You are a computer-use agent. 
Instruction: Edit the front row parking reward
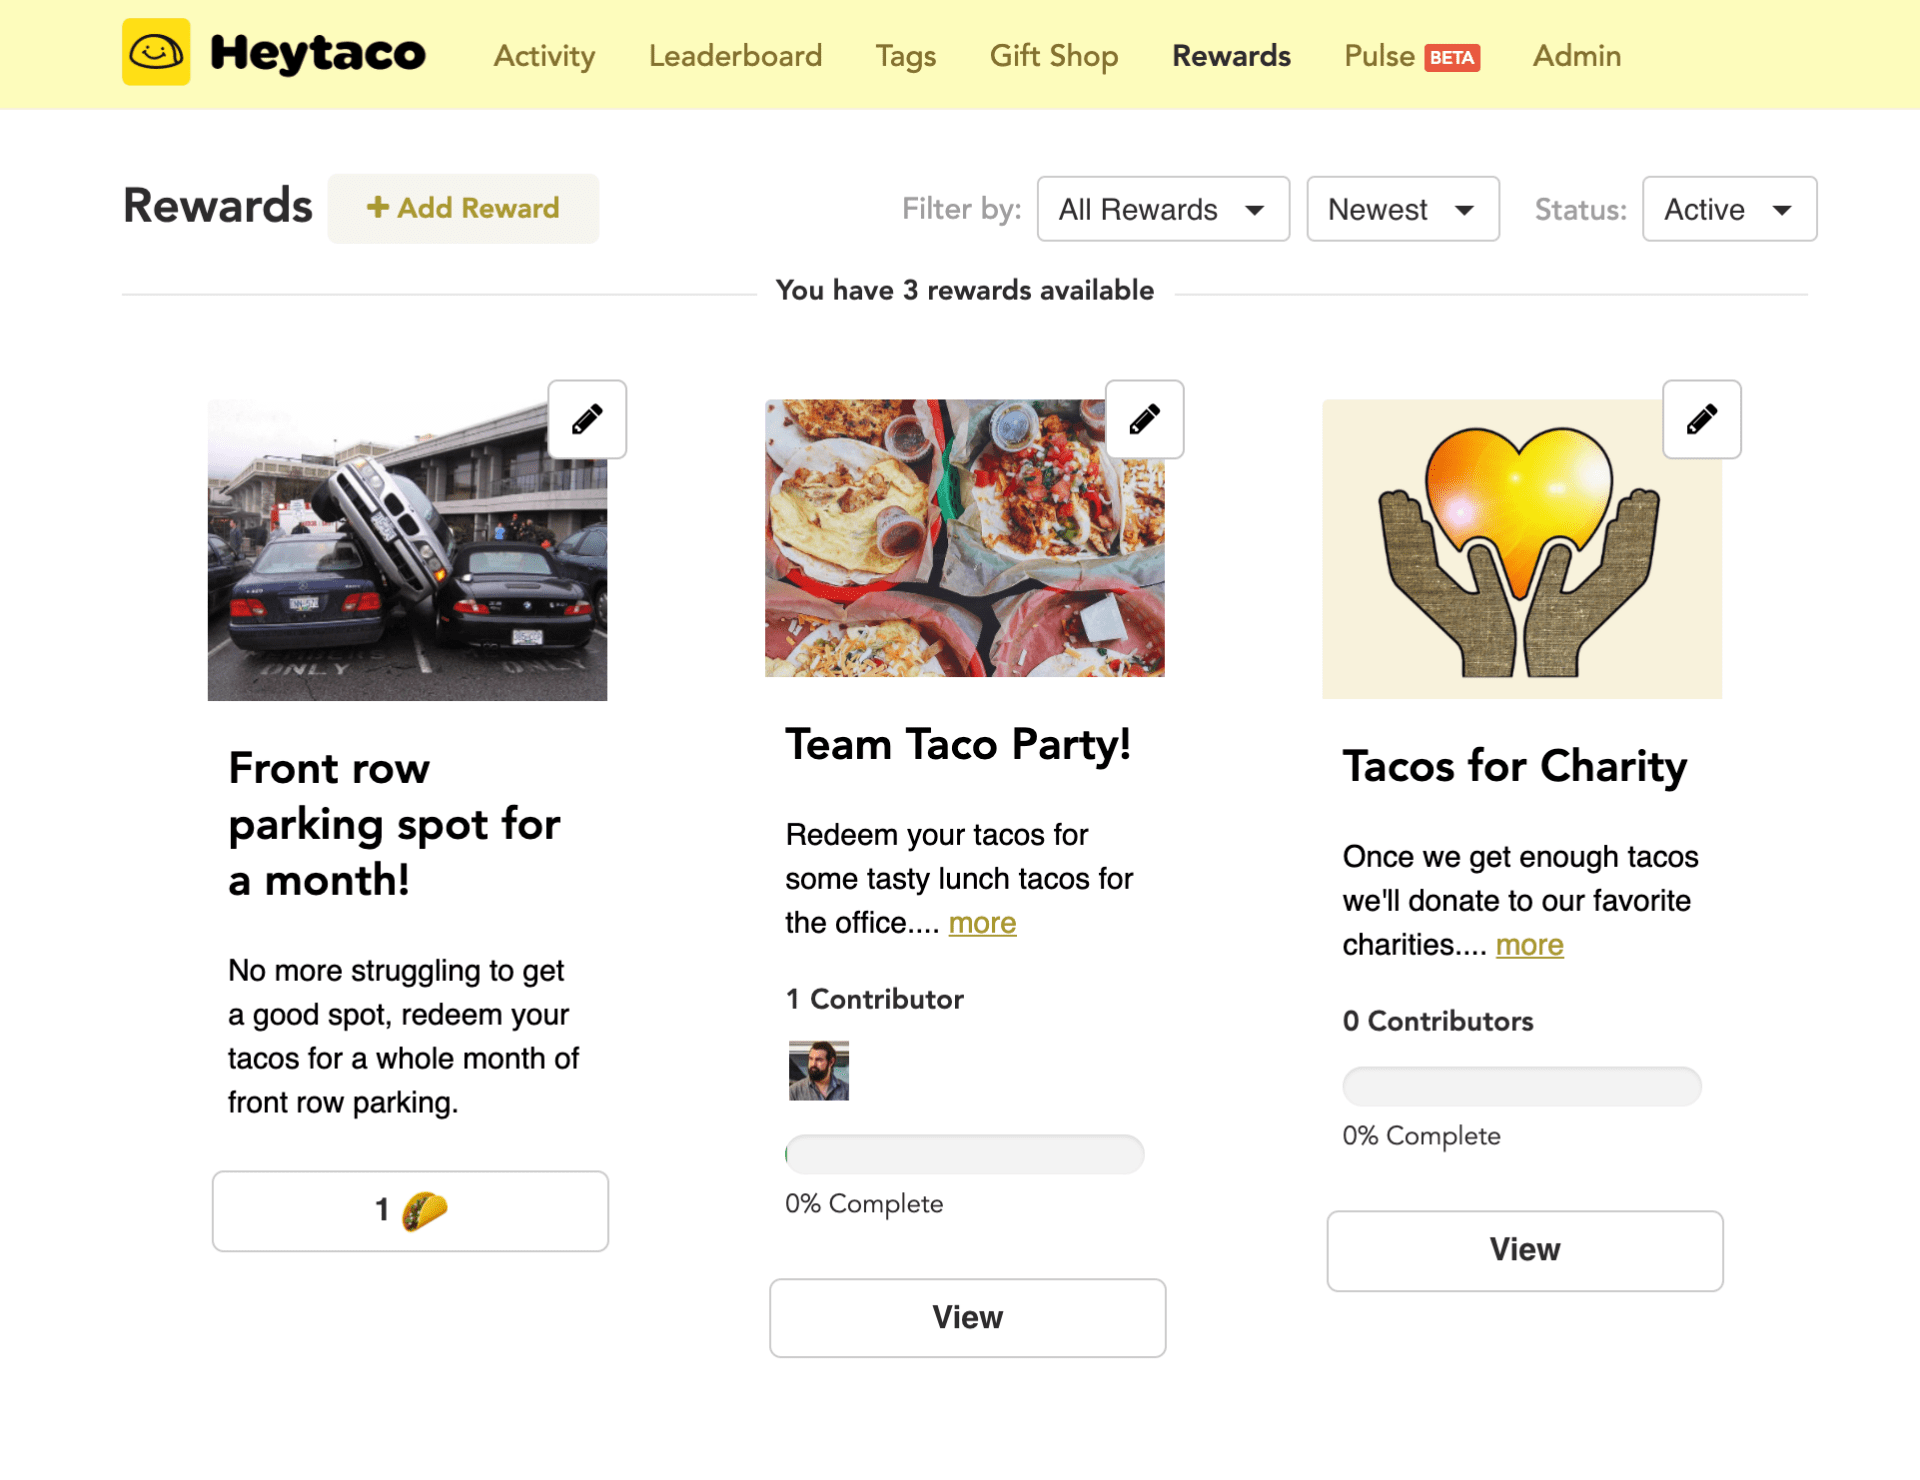pyautogui.click(x=587, y=419)
